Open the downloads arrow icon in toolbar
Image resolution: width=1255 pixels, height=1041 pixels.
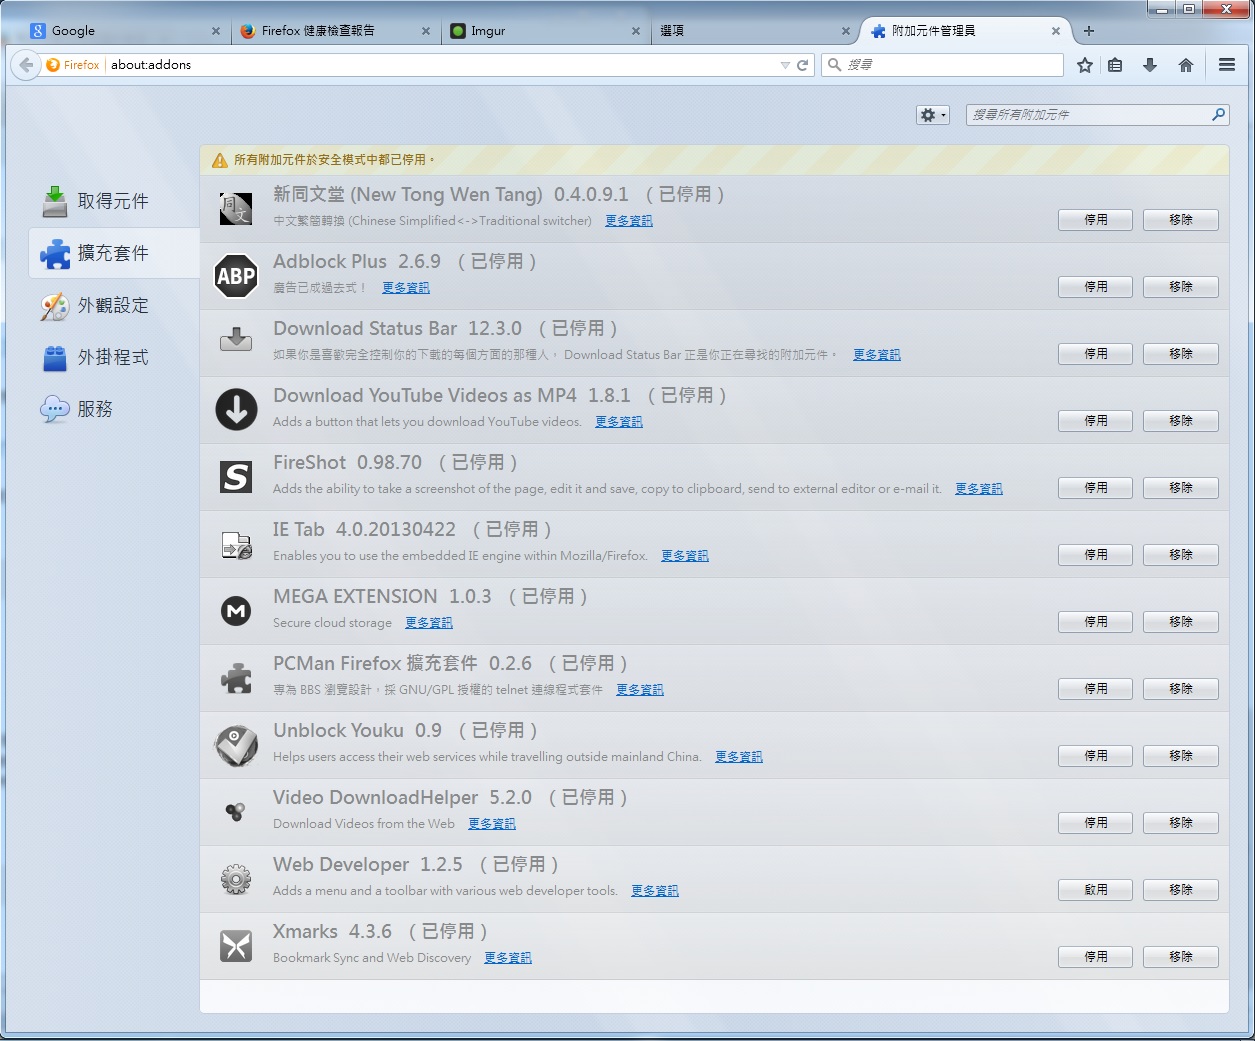1150,65
